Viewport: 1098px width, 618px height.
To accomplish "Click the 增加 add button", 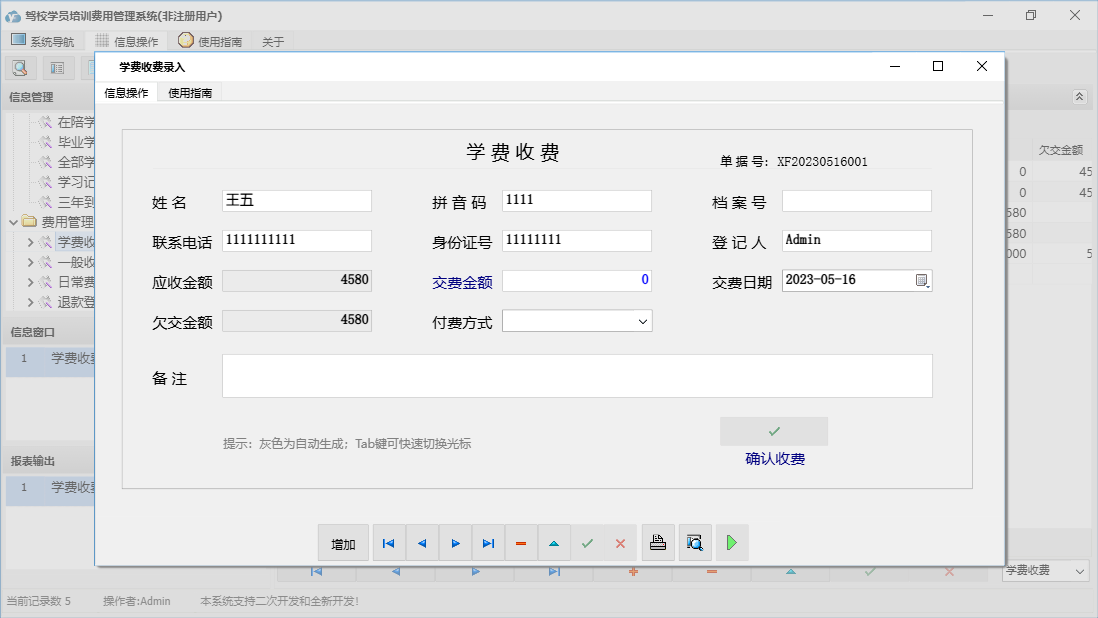I will tap(343, 543).
